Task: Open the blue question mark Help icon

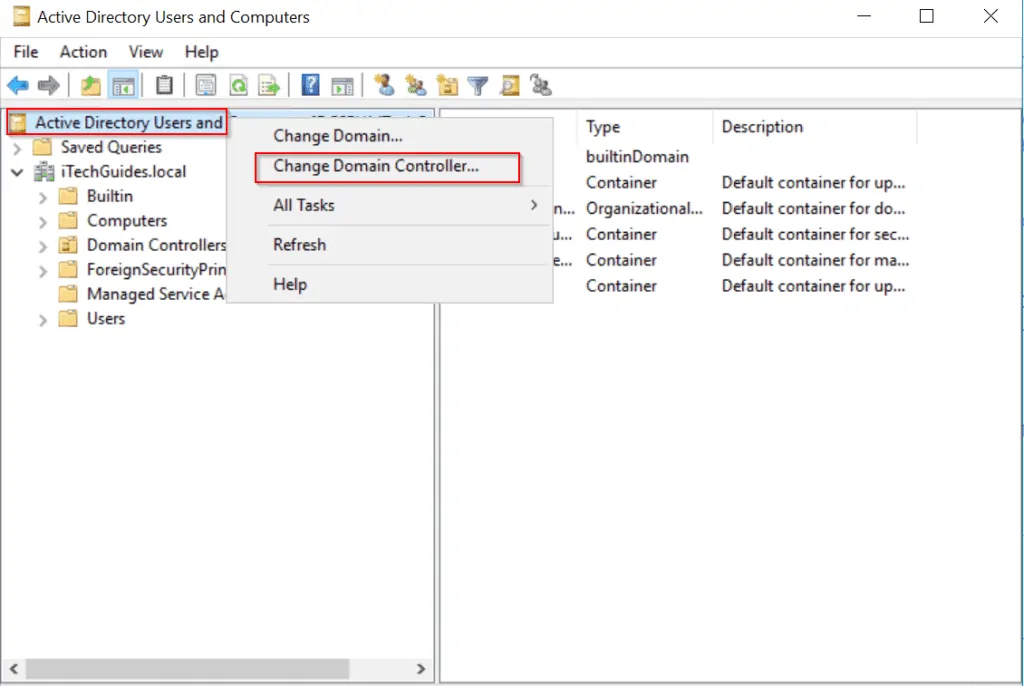Action: [x=310, y=85]
